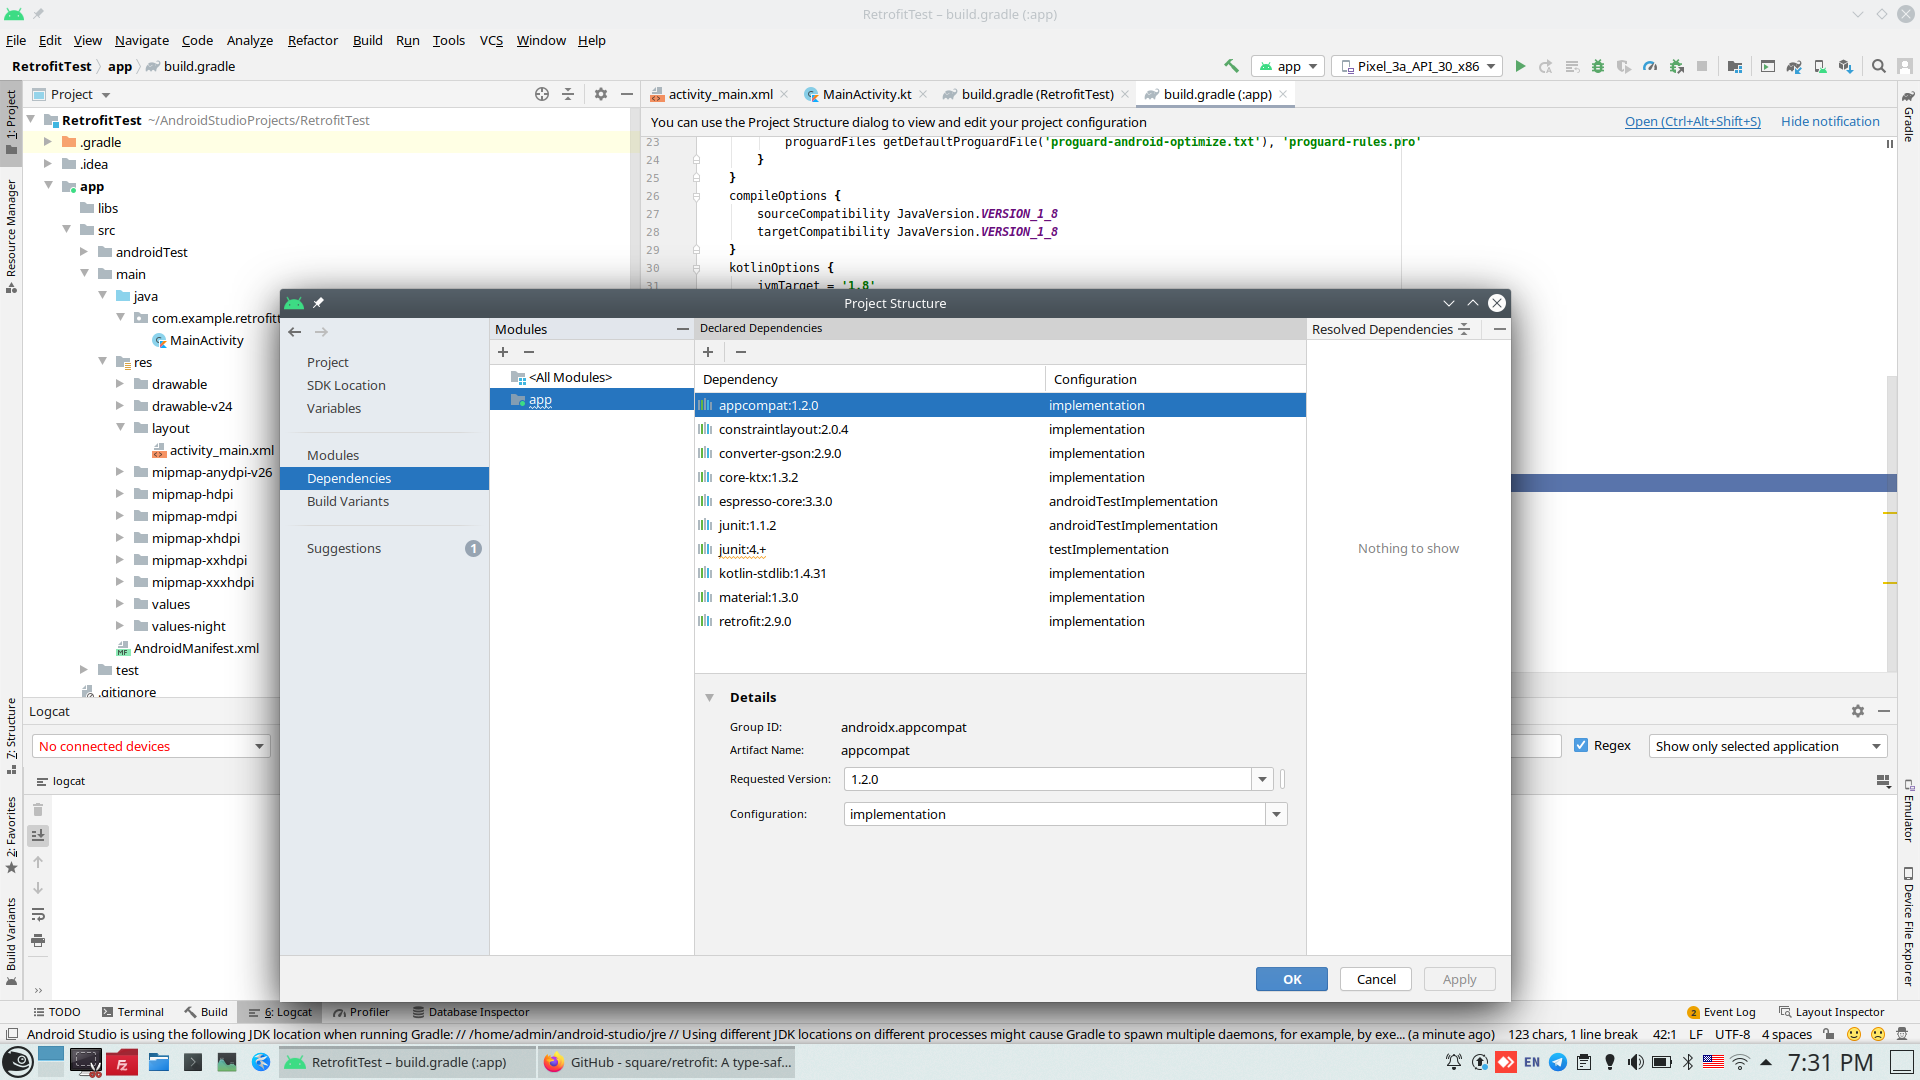1920x1080 pixels.
Task: Select the retrofit:2.9.0 dependency row
Action: point(755,622)
